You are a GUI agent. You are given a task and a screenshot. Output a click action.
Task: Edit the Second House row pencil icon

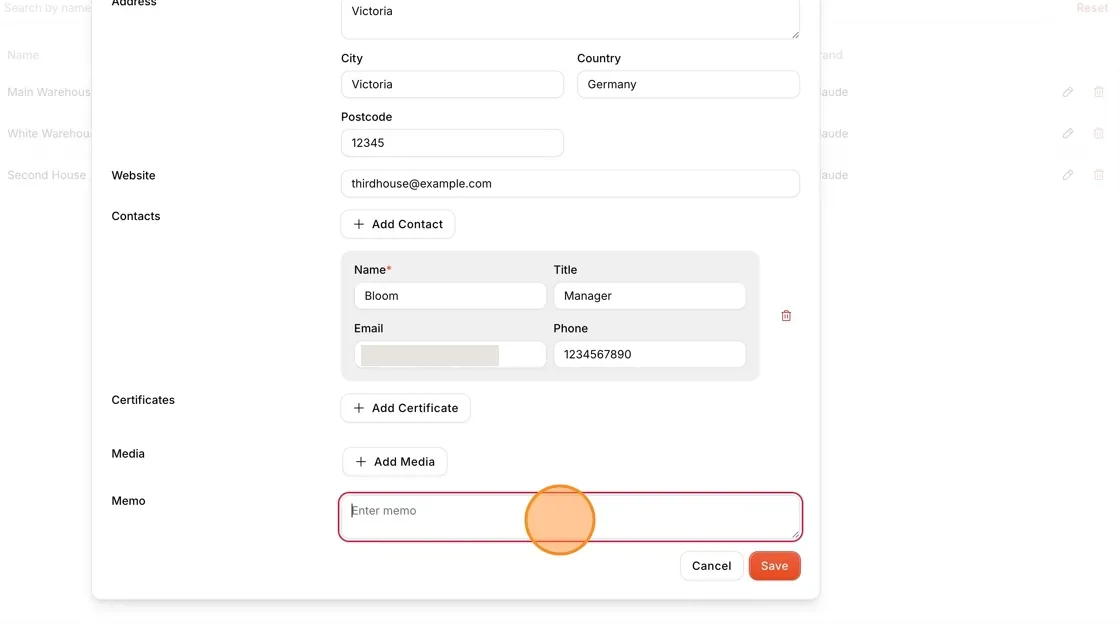[x=1067, y=175]
